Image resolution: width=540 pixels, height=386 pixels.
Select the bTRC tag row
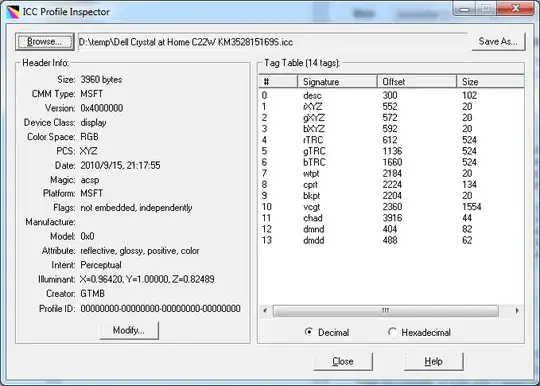pyautogui.click(x=391, y=162)
